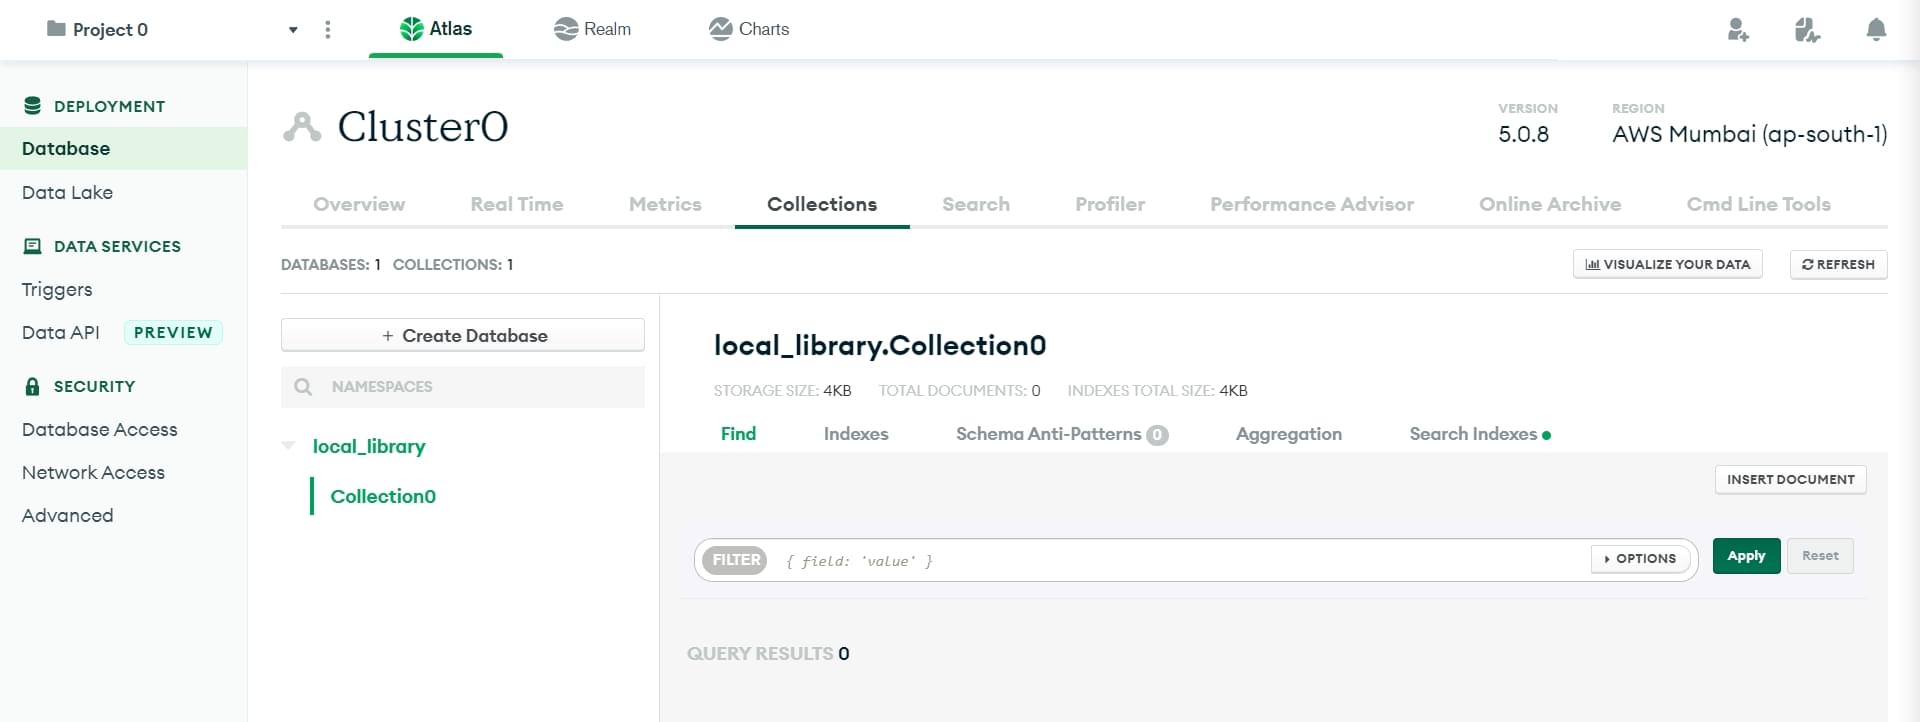This screenshot has width=1920, height=722.
Task: Click Visualize Your Data button
Action: (x=1668, y=264)
